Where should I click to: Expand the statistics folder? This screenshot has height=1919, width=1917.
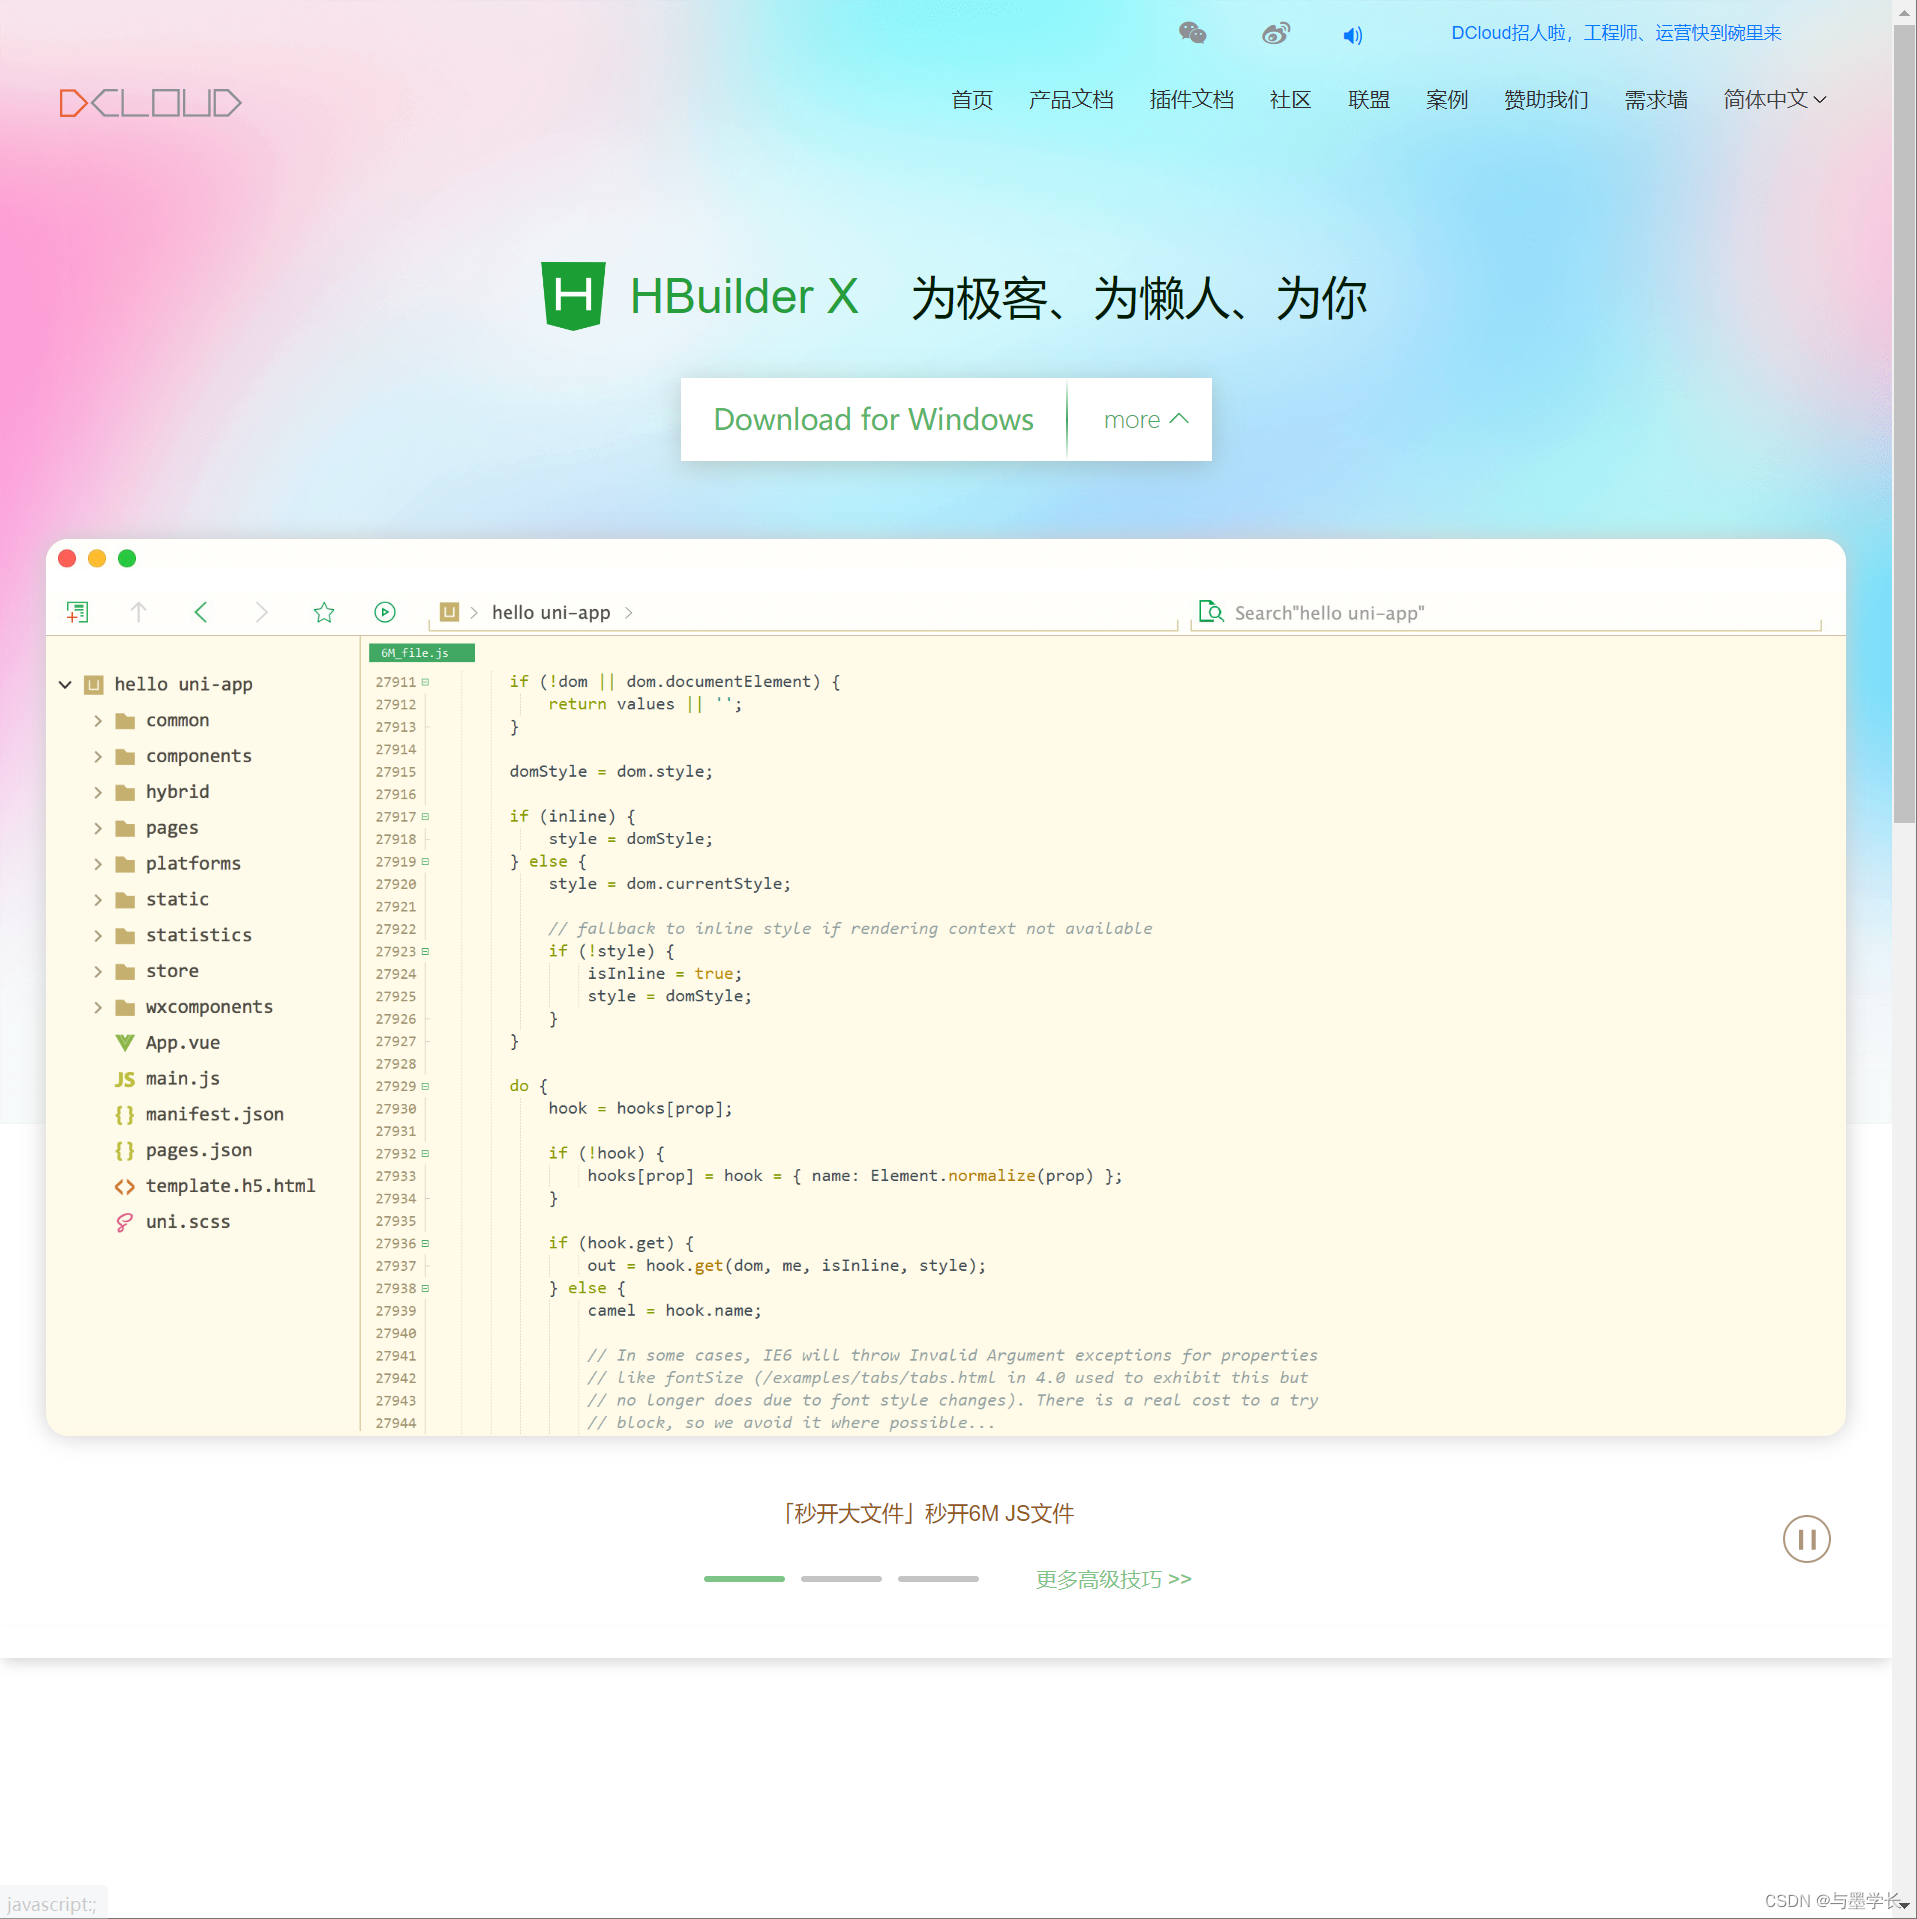[x=98, y=936]
